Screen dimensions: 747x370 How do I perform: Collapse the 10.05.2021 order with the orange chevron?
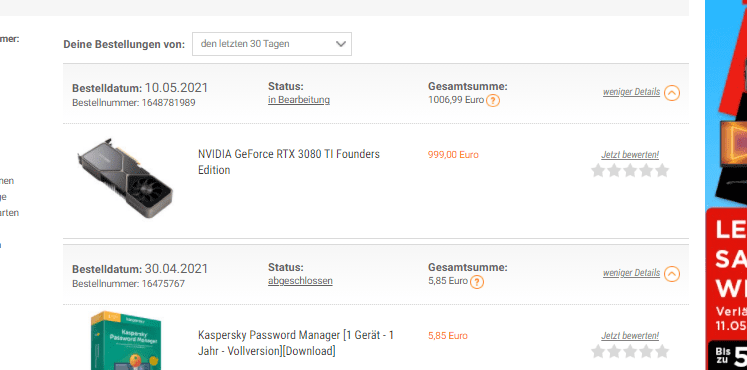672,93
